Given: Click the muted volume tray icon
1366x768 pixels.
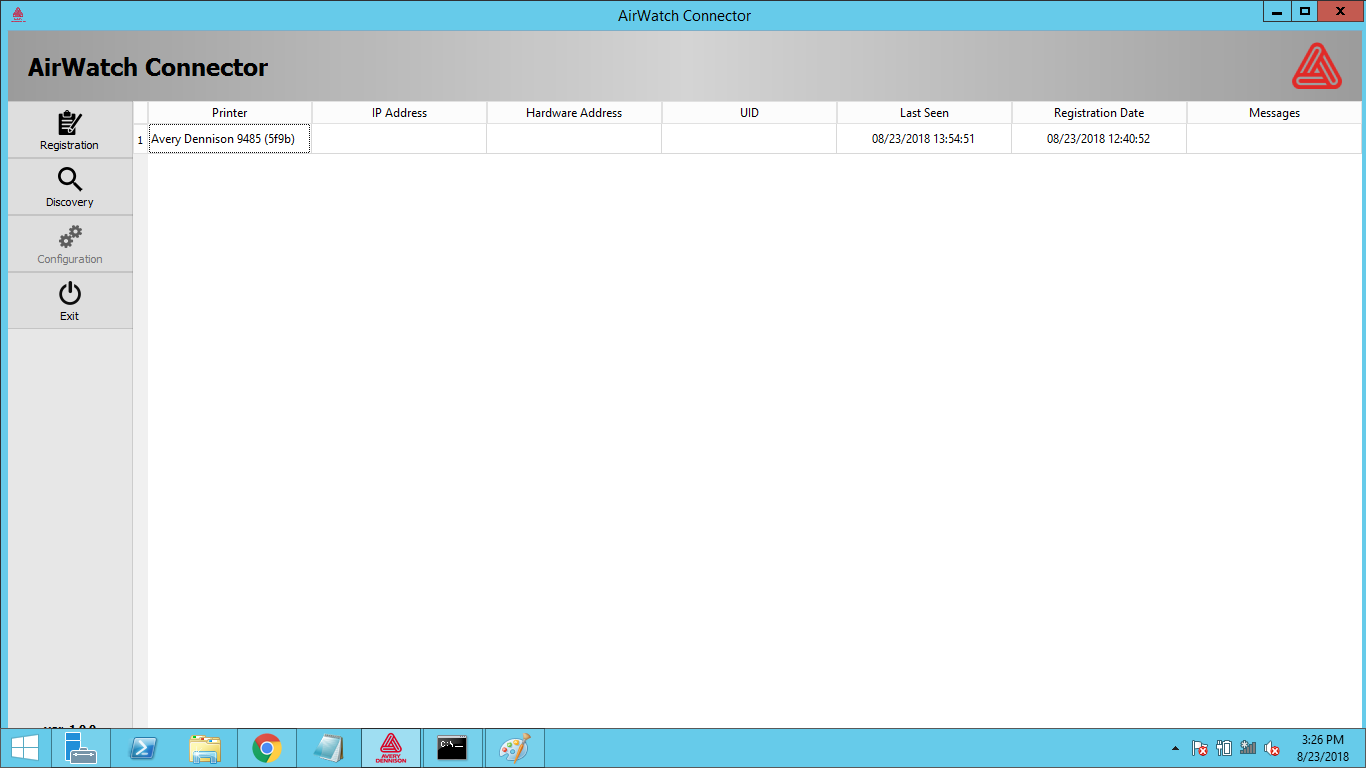Looking at the screenshot, I should 1272,748.
